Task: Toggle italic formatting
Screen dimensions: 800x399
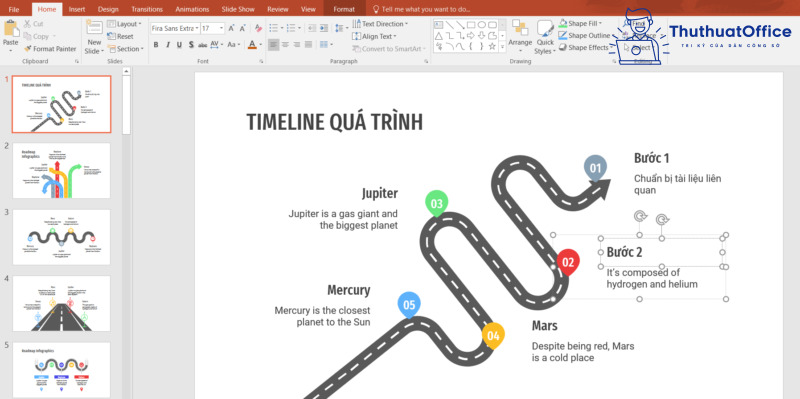Action: pos(168,45)
